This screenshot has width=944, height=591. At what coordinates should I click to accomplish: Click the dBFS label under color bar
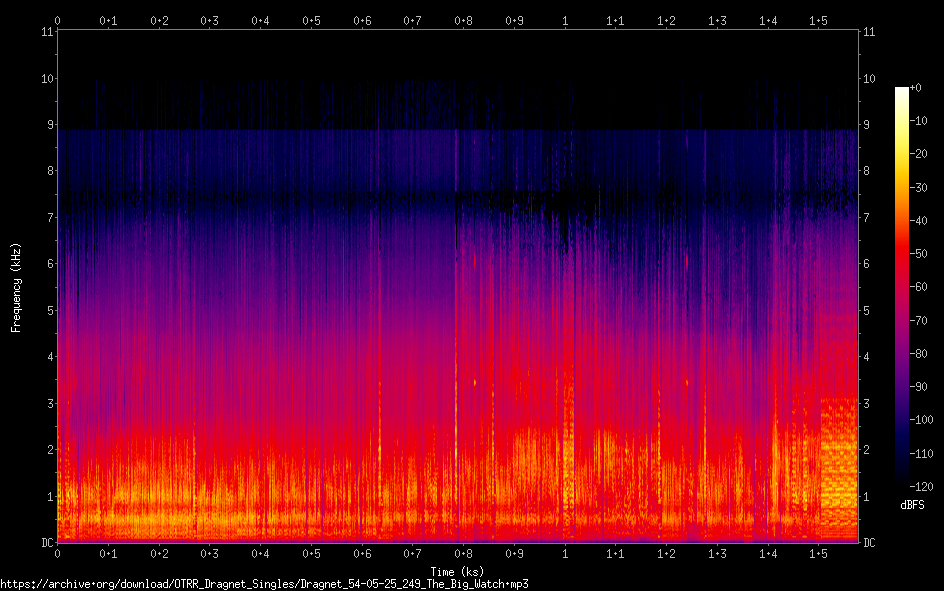[x=912, y=505]
